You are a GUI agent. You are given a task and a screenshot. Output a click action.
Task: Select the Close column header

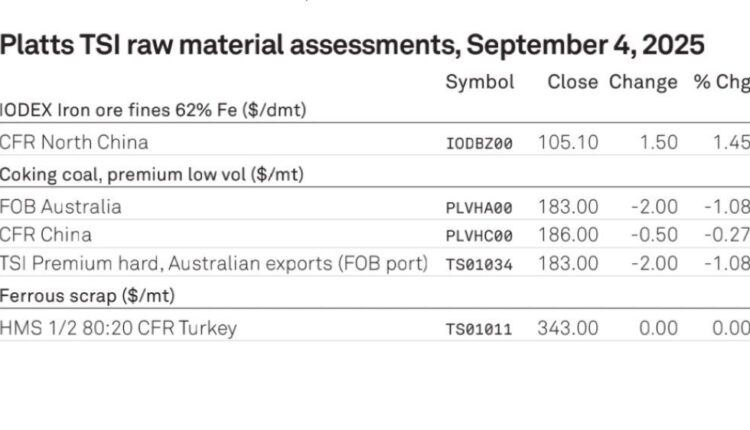pos(573,82)
